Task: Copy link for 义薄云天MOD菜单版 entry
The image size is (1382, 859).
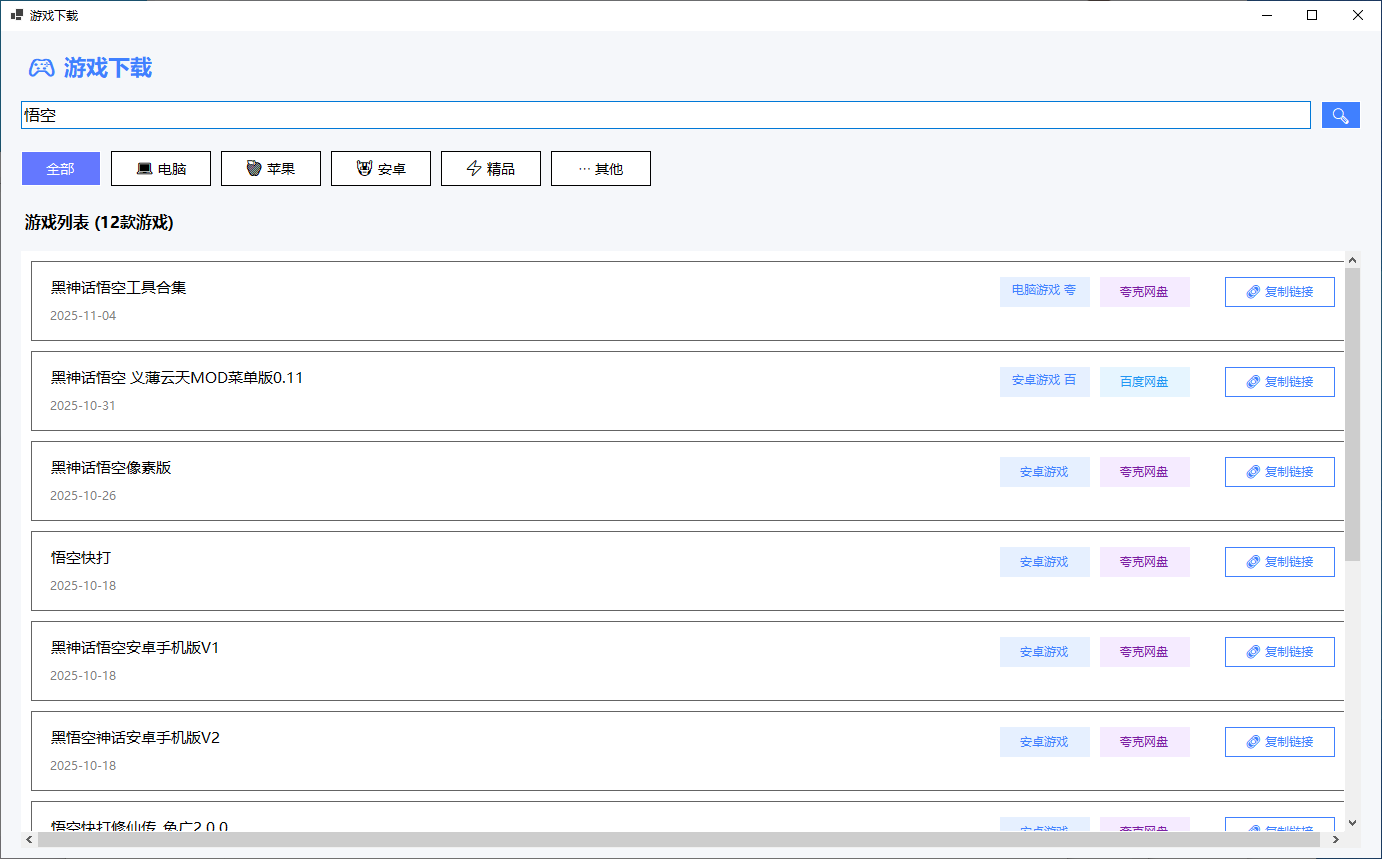Action: [1279, 382]
